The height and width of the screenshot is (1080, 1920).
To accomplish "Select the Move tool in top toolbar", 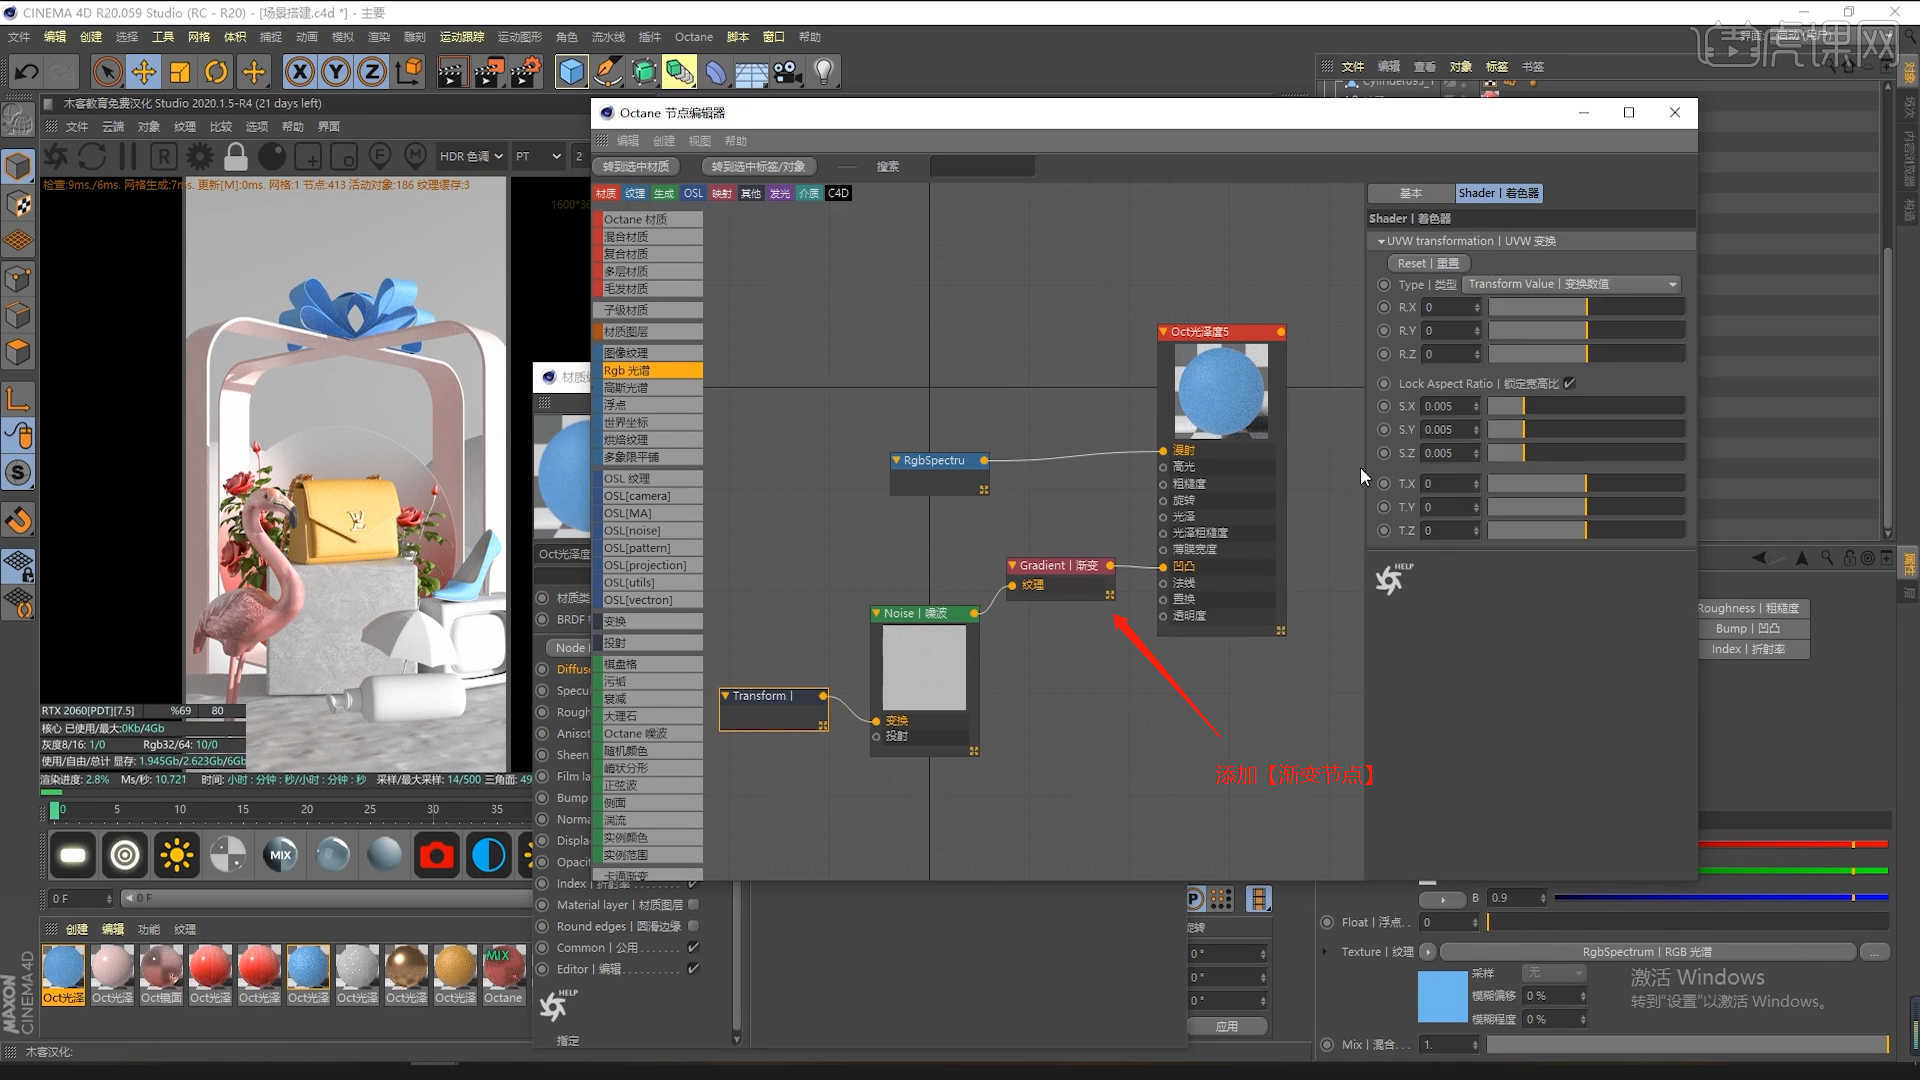I will 144,72.
